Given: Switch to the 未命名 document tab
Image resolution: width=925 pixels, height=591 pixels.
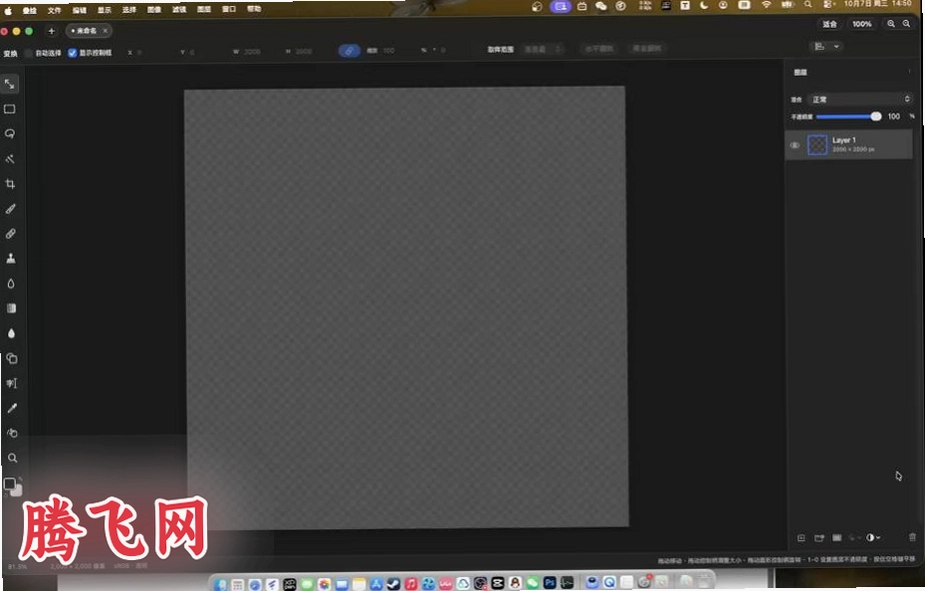Looking at the screenshot, I should [87, 31].
